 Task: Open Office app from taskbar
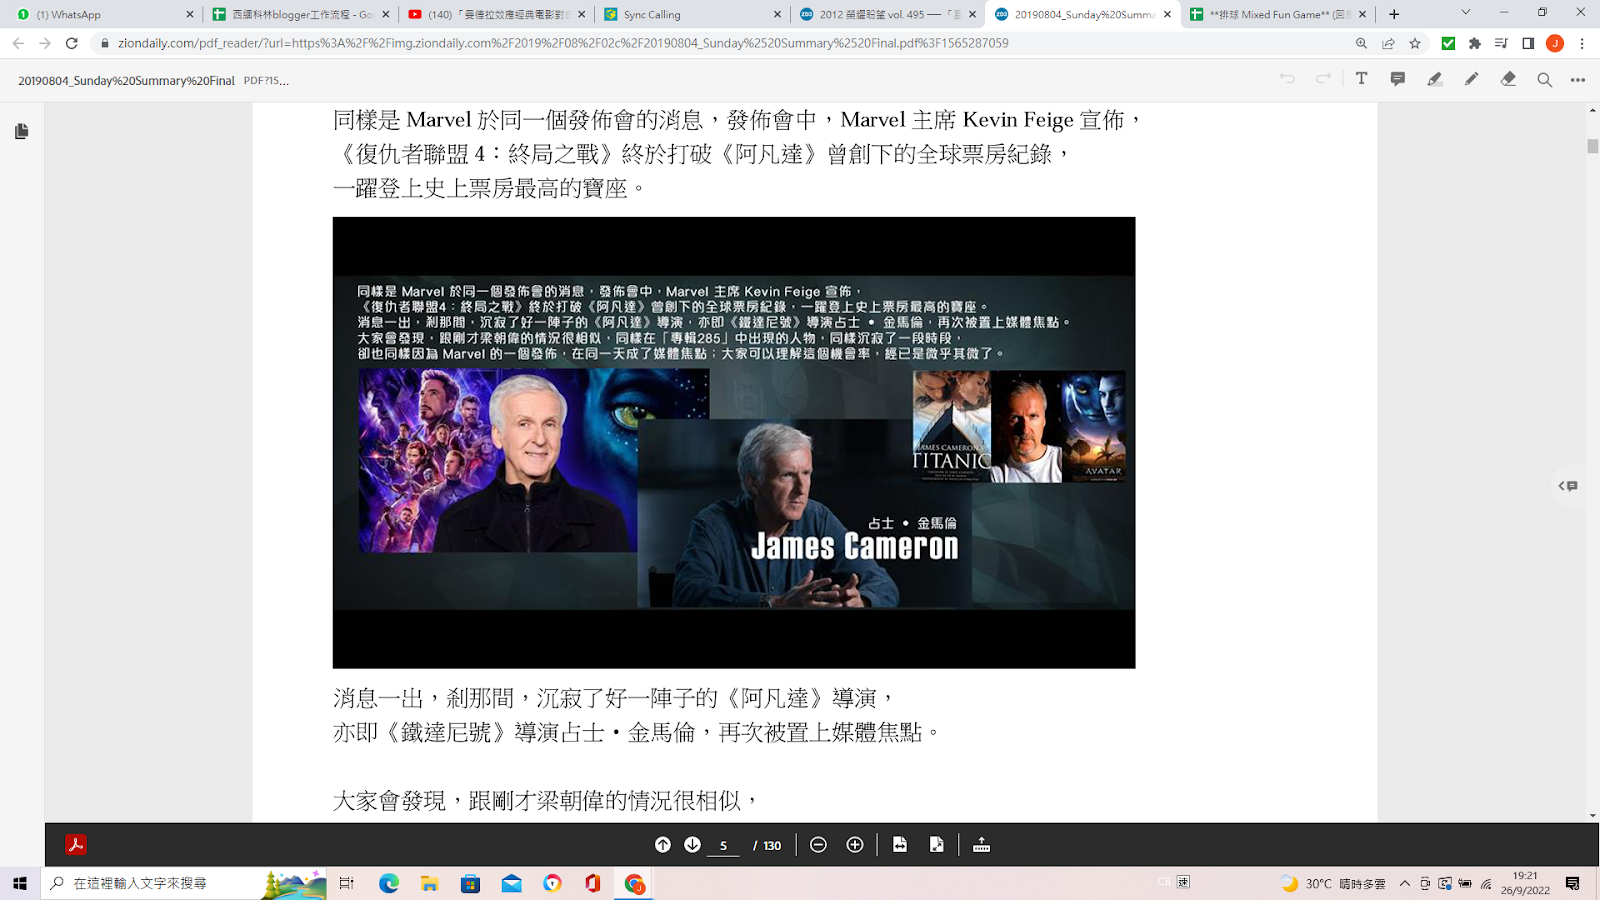tap(593, 883)
